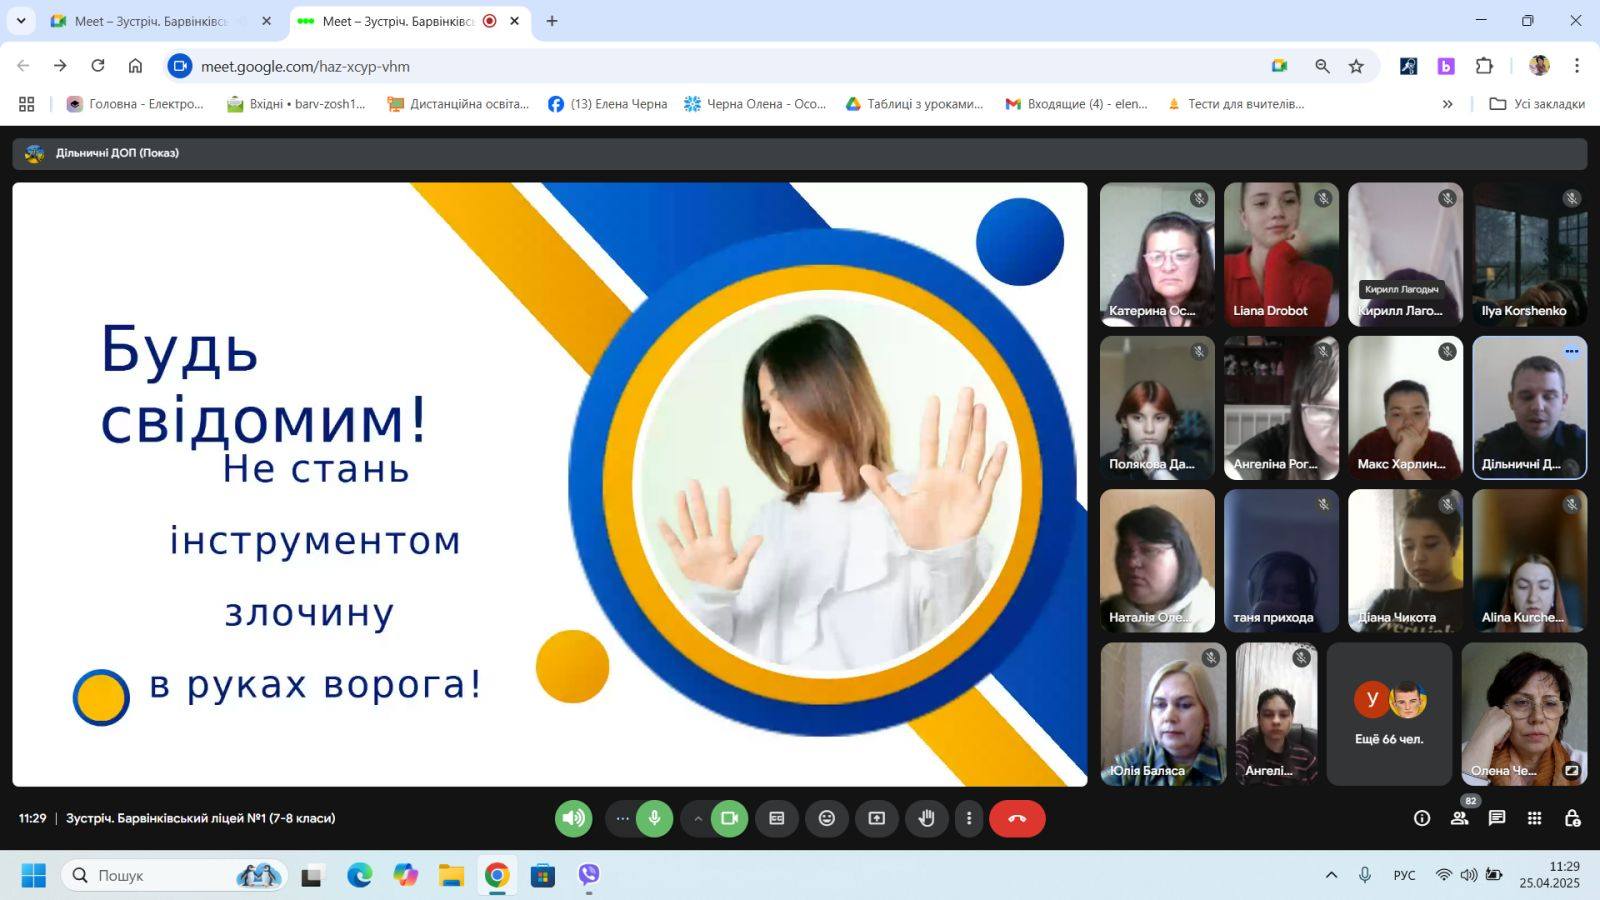Select Ilya Korshenko video tile
Viewport: 1600px width, 900px height.
pos(1529,254)
